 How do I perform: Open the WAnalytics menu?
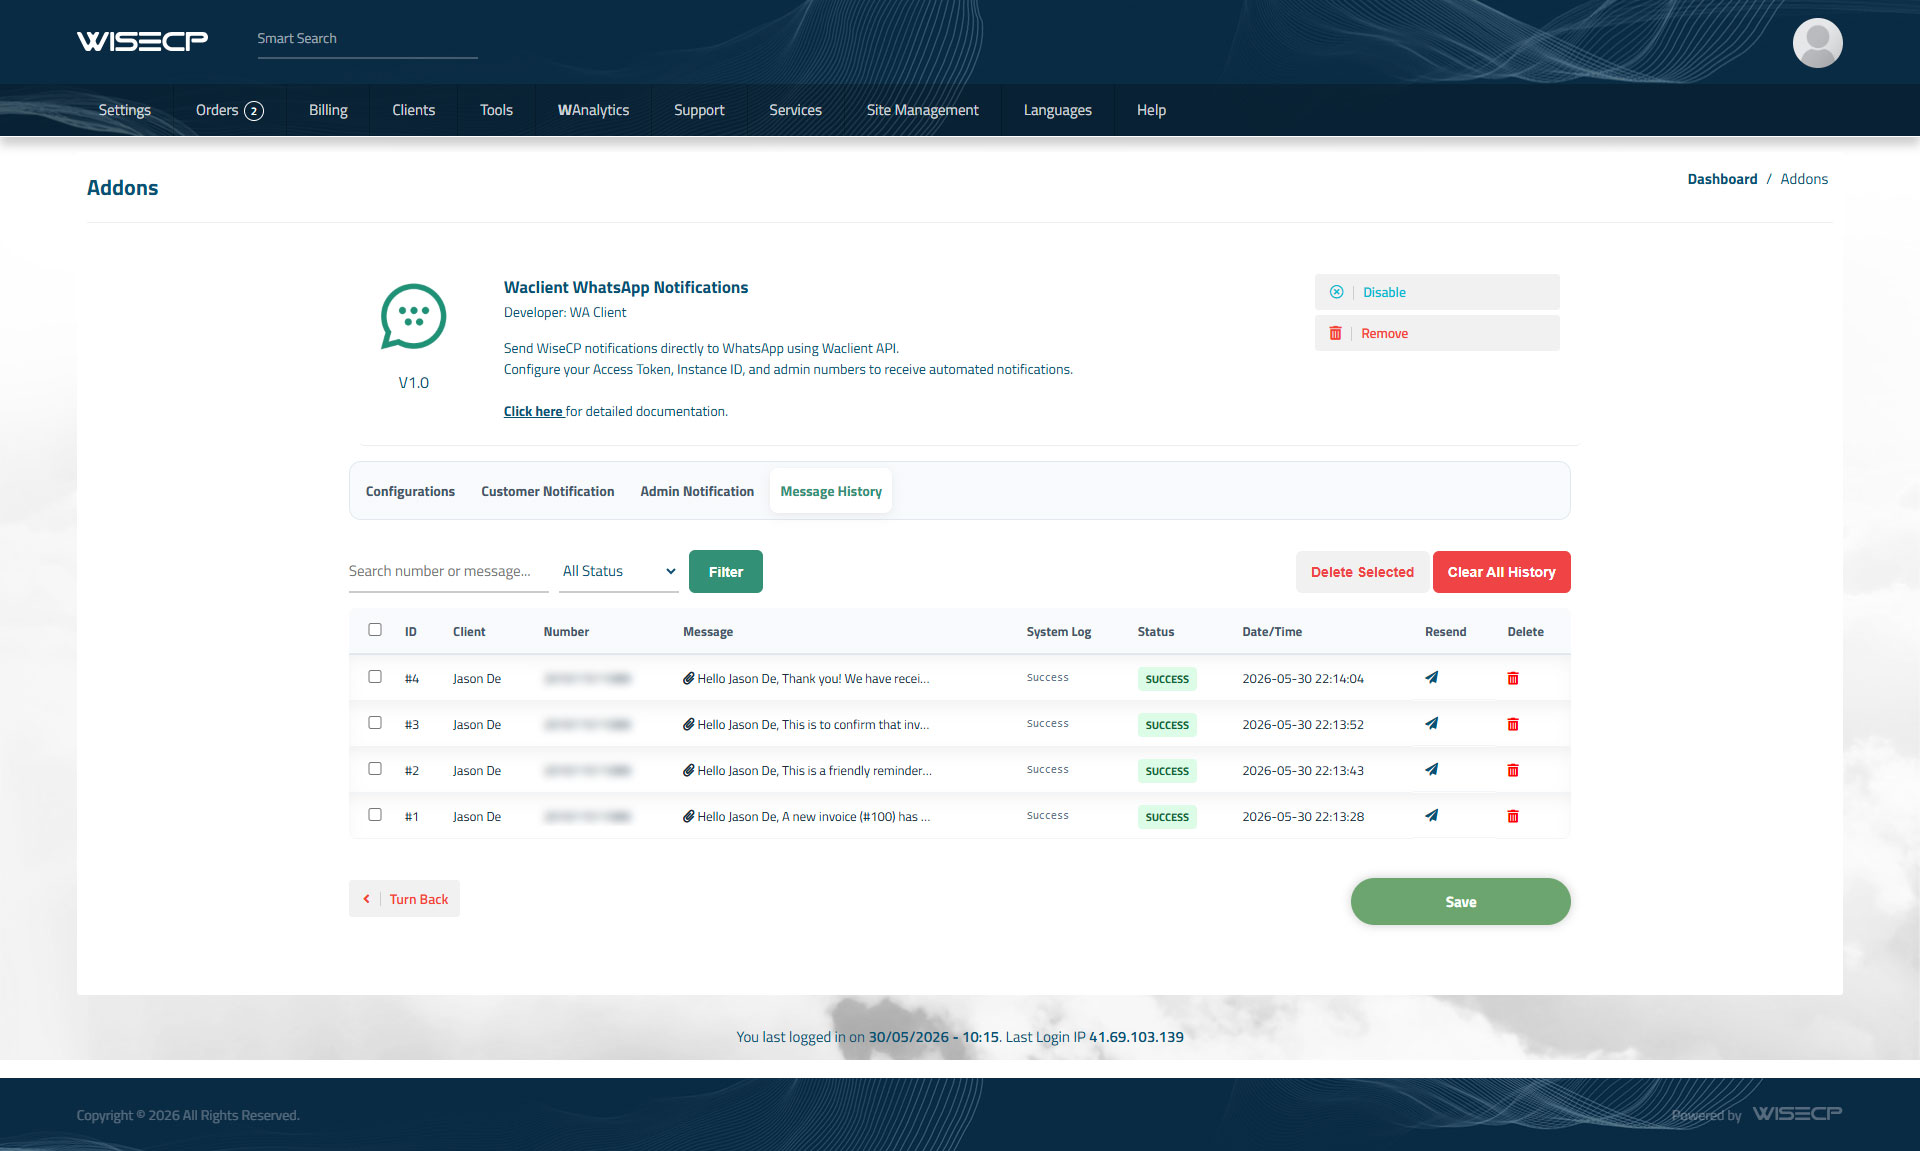593,110
